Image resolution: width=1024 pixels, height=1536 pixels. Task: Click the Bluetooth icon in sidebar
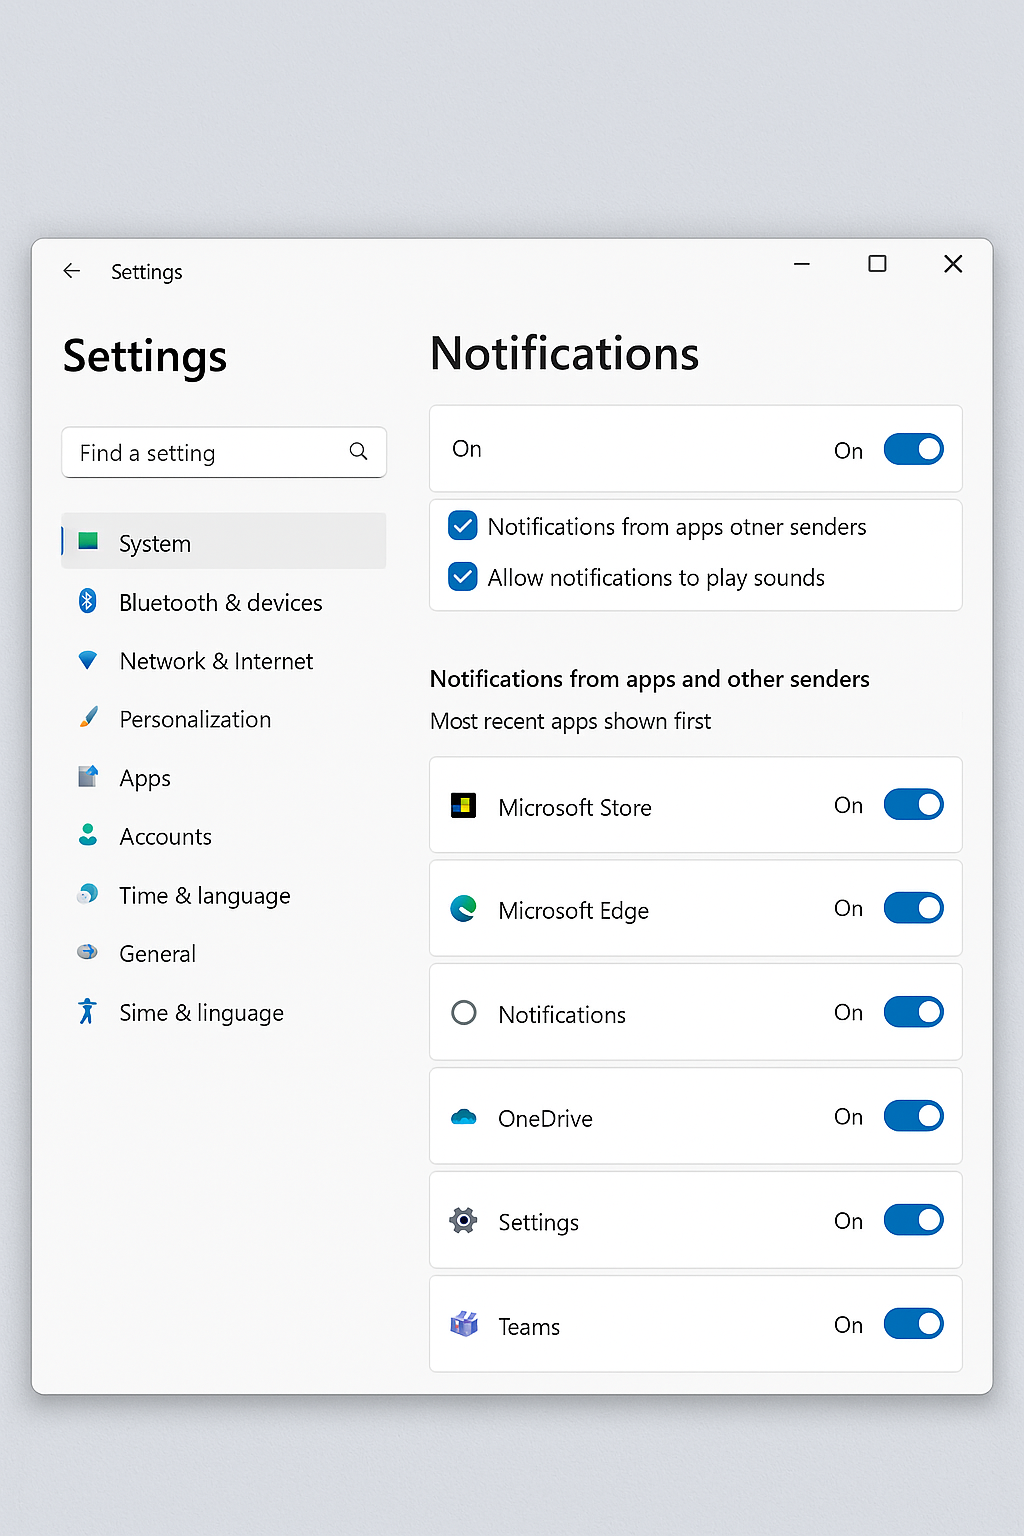click(x=88, y=601)
